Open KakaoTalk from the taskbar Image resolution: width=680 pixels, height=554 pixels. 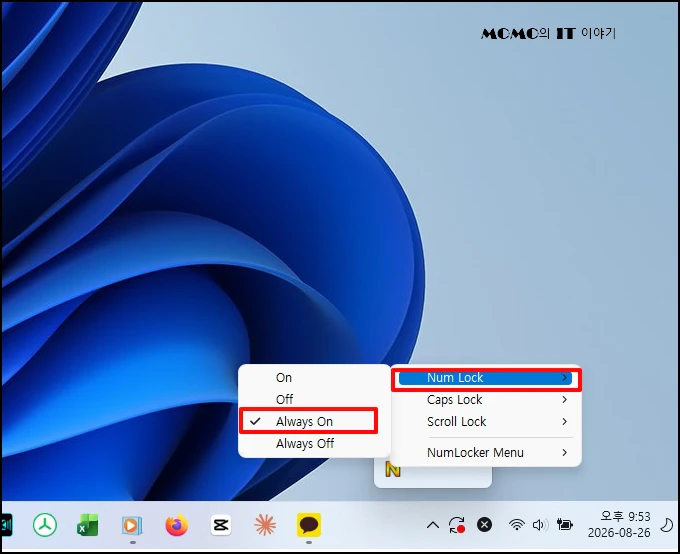(309, 525)
